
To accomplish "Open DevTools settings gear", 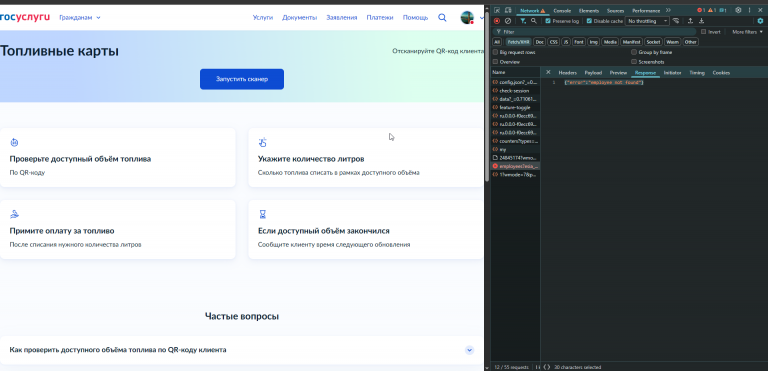I will (x=738, y=10).
